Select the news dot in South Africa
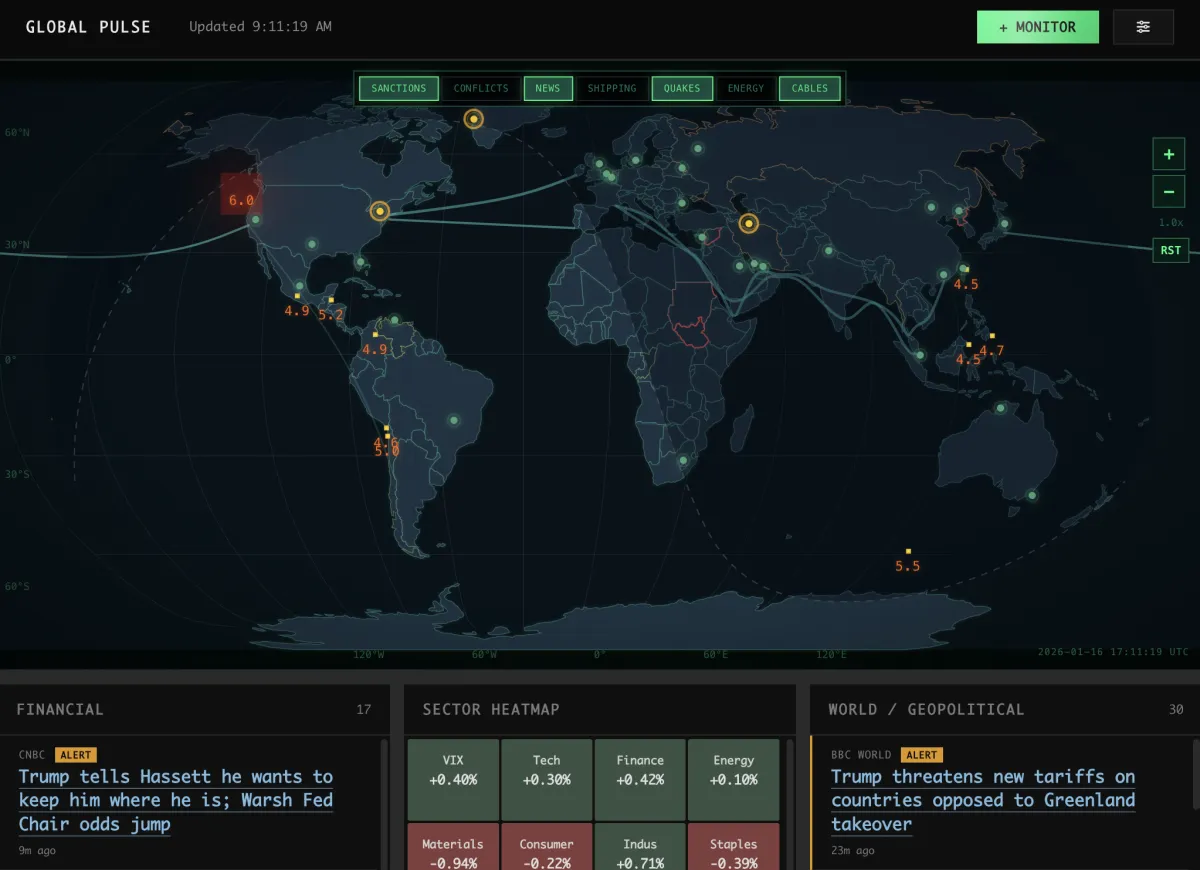Image resolution: width=1200 pixels, height=870 pixels. point(683,461)
